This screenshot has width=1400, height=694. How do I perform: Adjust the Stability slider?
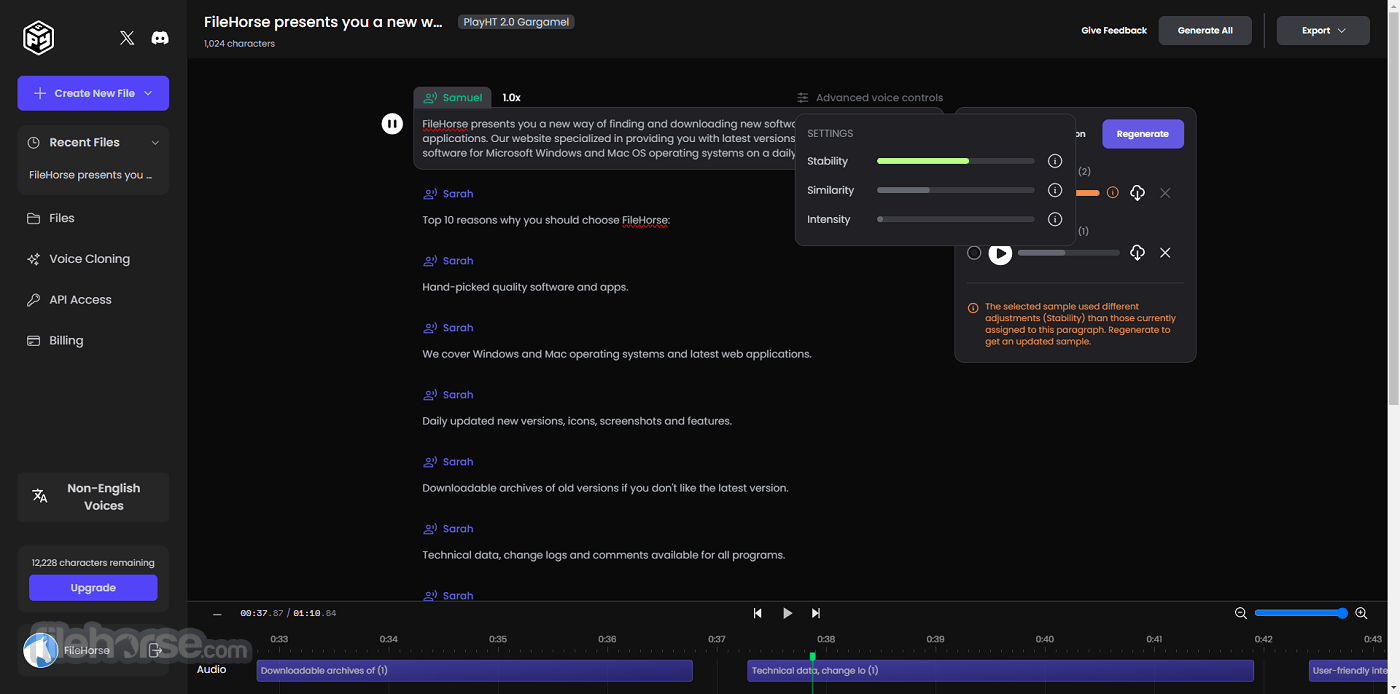point(956,161)
